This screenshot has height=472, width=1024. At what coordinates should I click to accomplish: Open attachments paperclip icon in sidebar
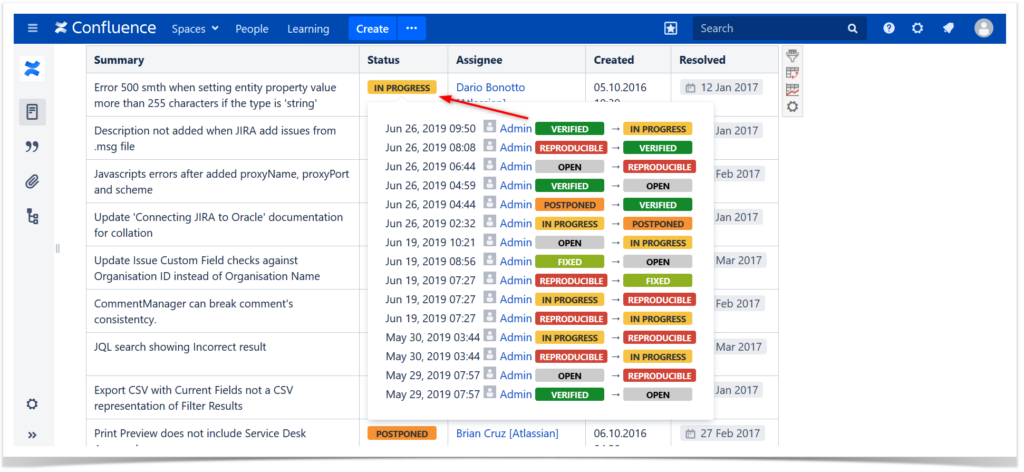(x=32, y=182)
